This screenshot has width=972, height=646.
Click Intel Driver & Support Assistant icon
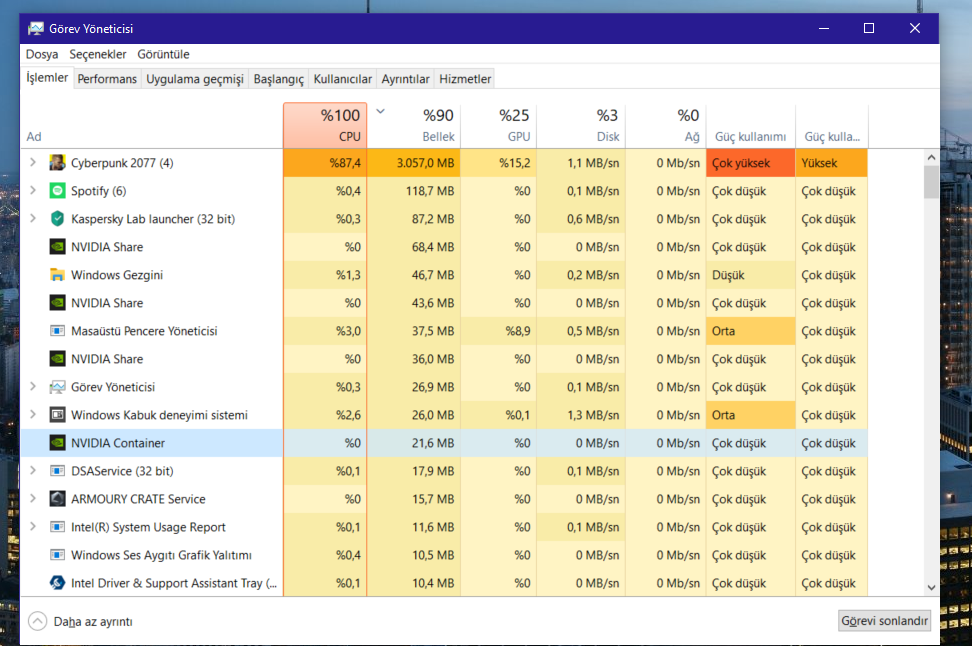[57, 583]
